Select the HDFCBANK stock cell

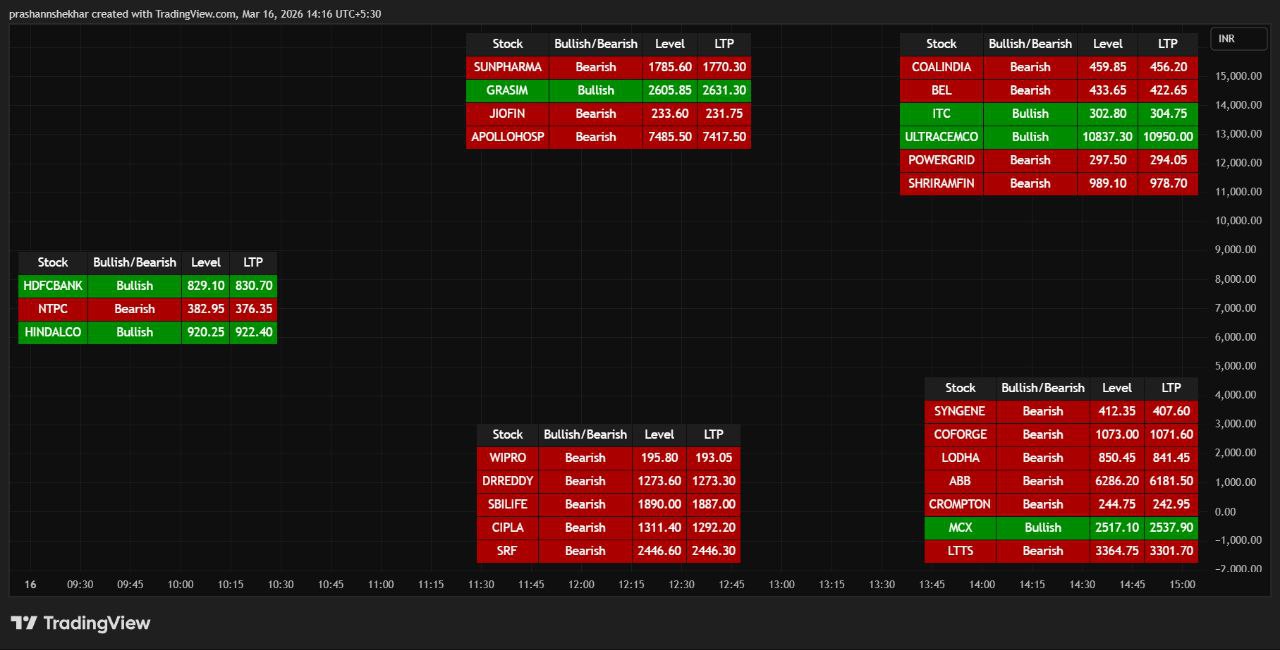pos(53,285)
